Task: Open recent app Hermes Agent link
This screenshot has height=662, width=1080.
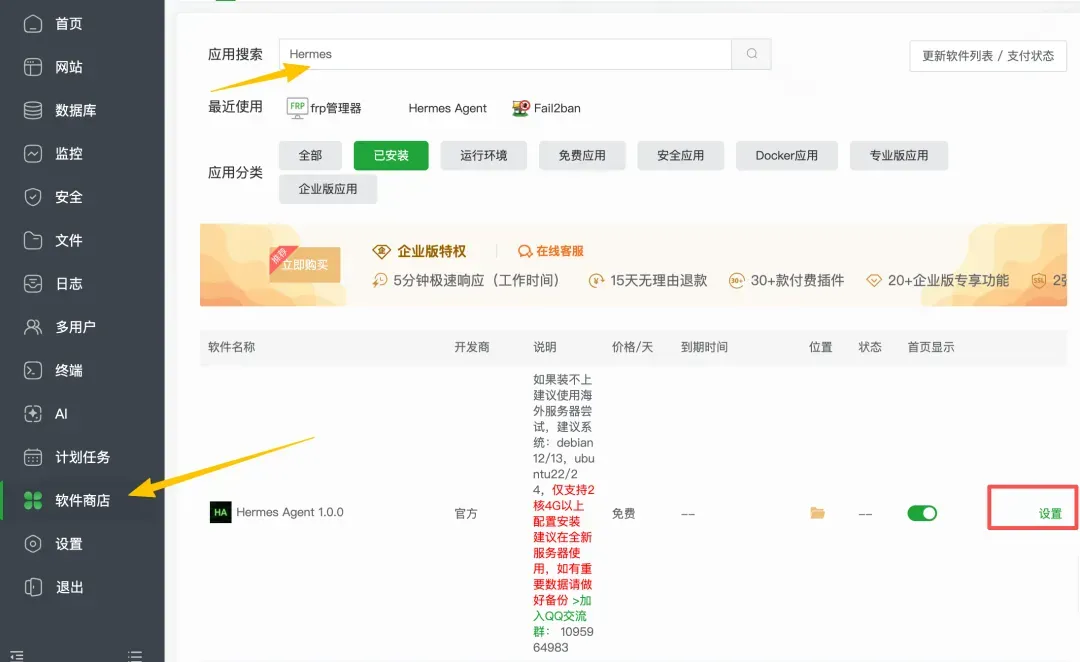Action: coord(447,108)
